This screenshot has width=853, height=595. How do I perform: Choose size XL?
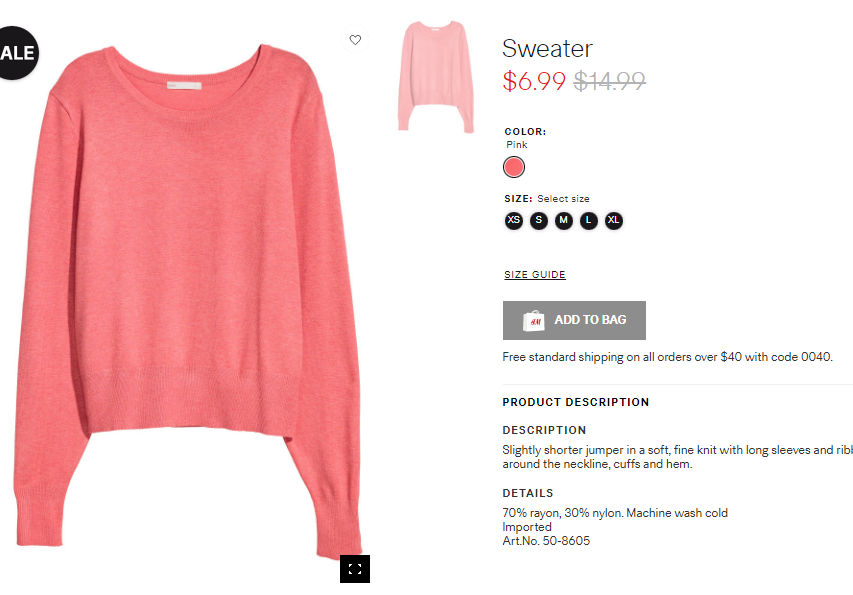coord(614,220)
